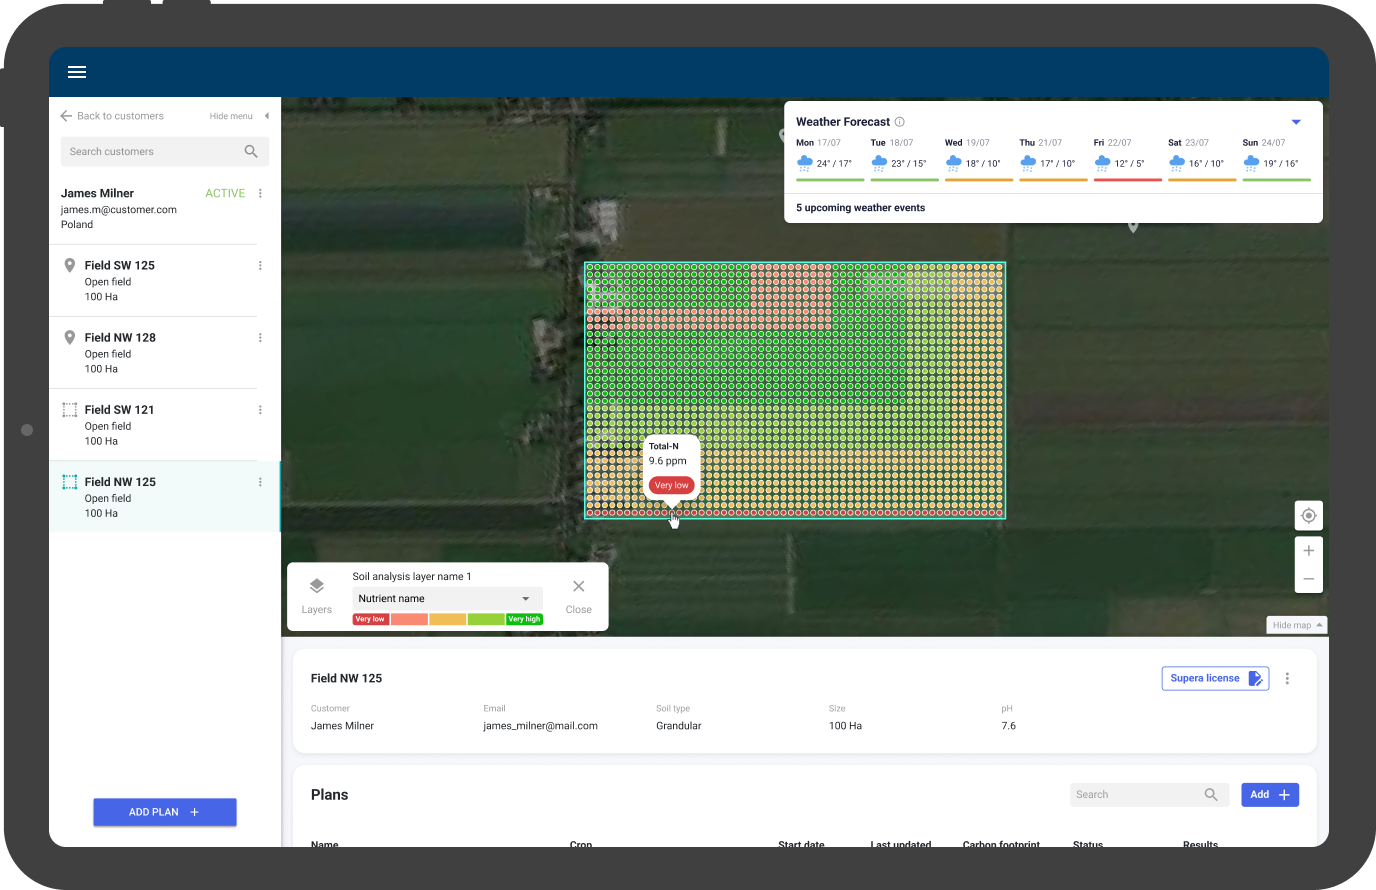This screenshot has height=890, width=1376.
Task: Open the three-dot menu for James Milner
Action: pyautogui.click(x=260, y=193)
